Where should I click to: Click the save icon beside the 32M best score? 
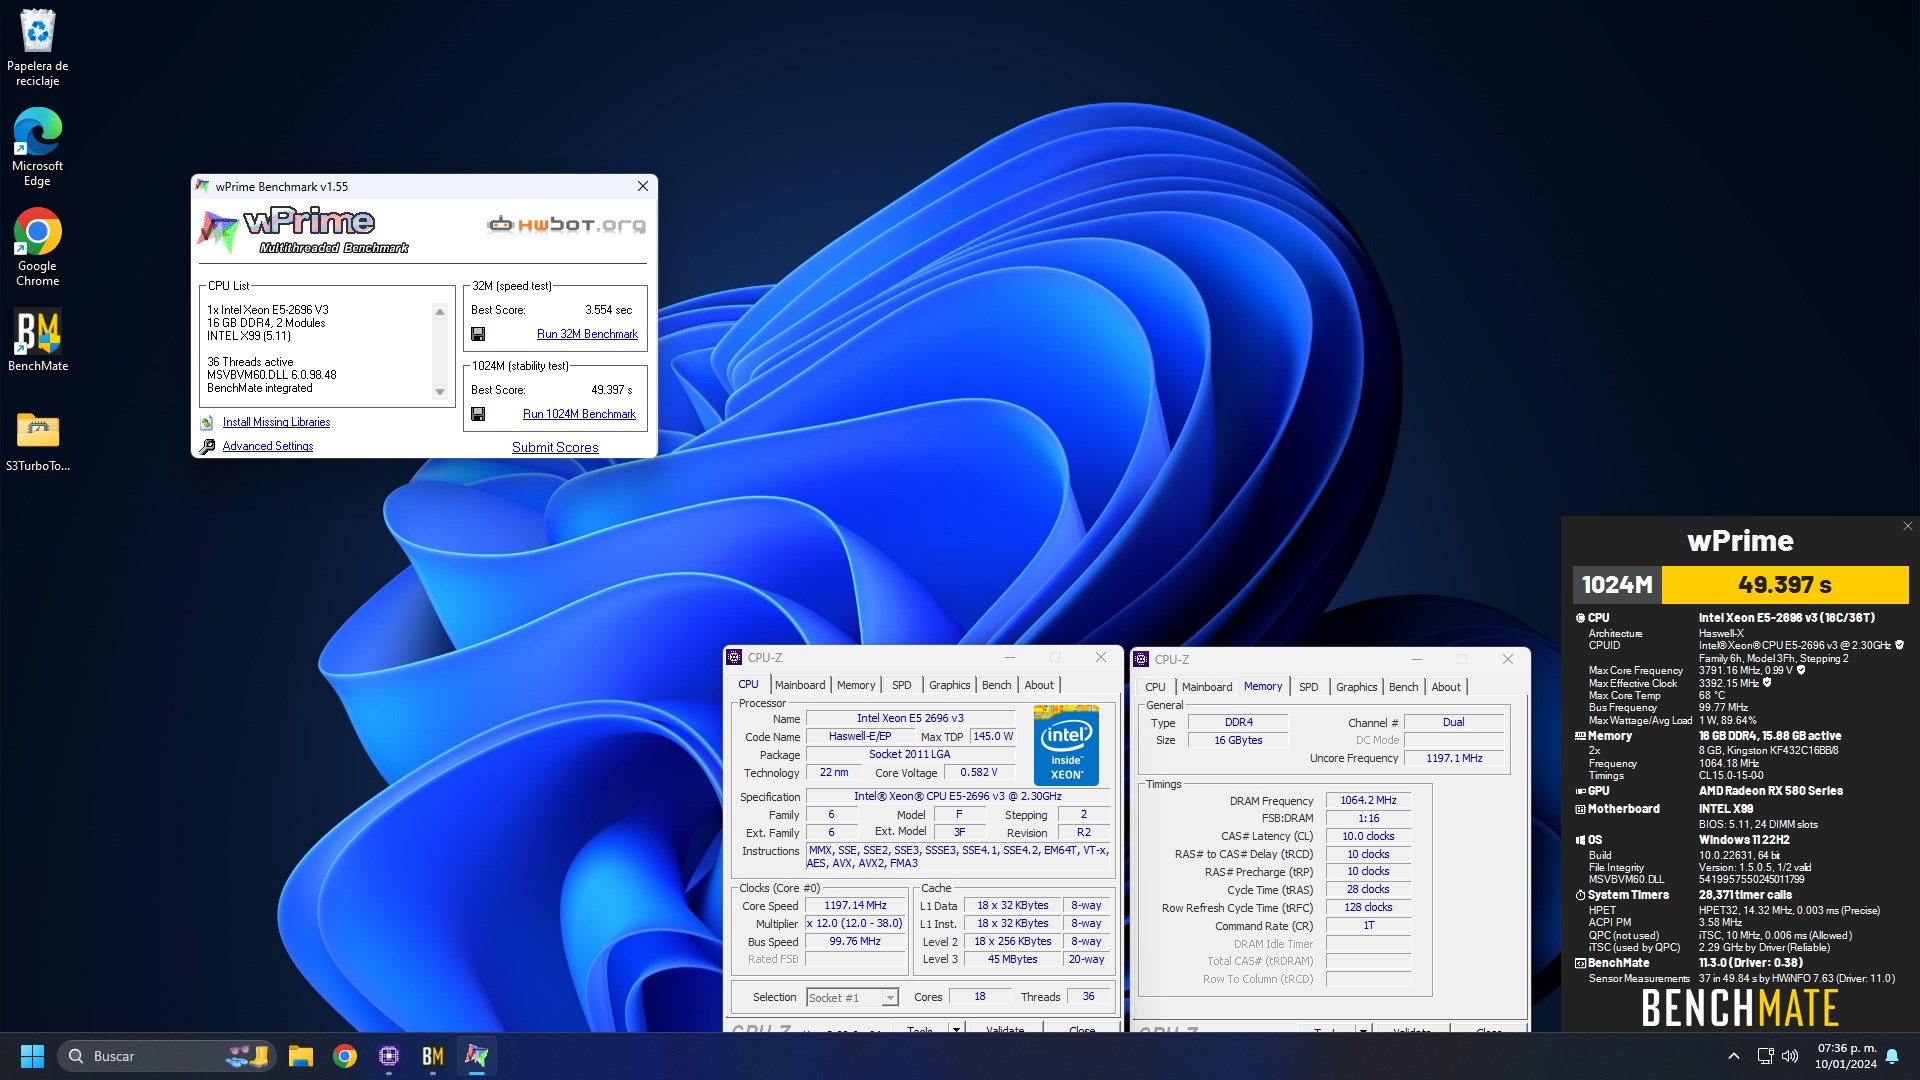coord(478,334)
